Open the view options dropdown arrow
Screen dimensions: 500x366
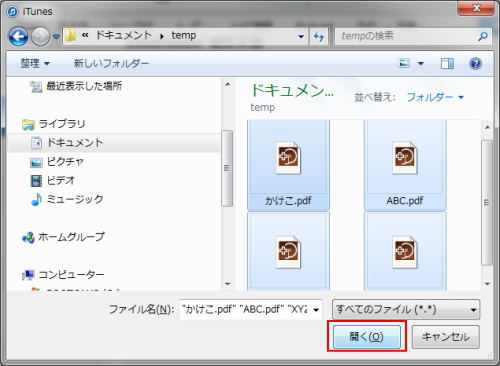pos(421,63)
